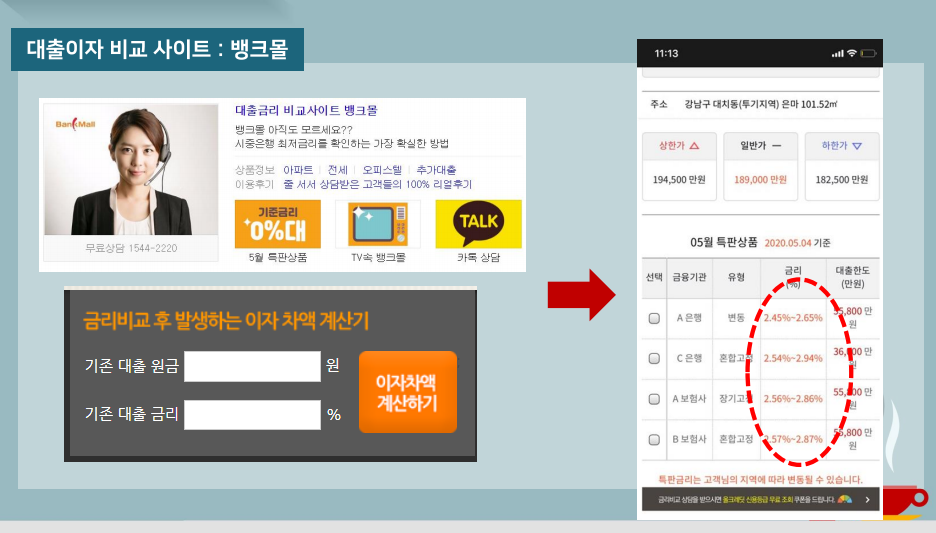Click the 182,500 만원 price value

click(x=842, y=180)
